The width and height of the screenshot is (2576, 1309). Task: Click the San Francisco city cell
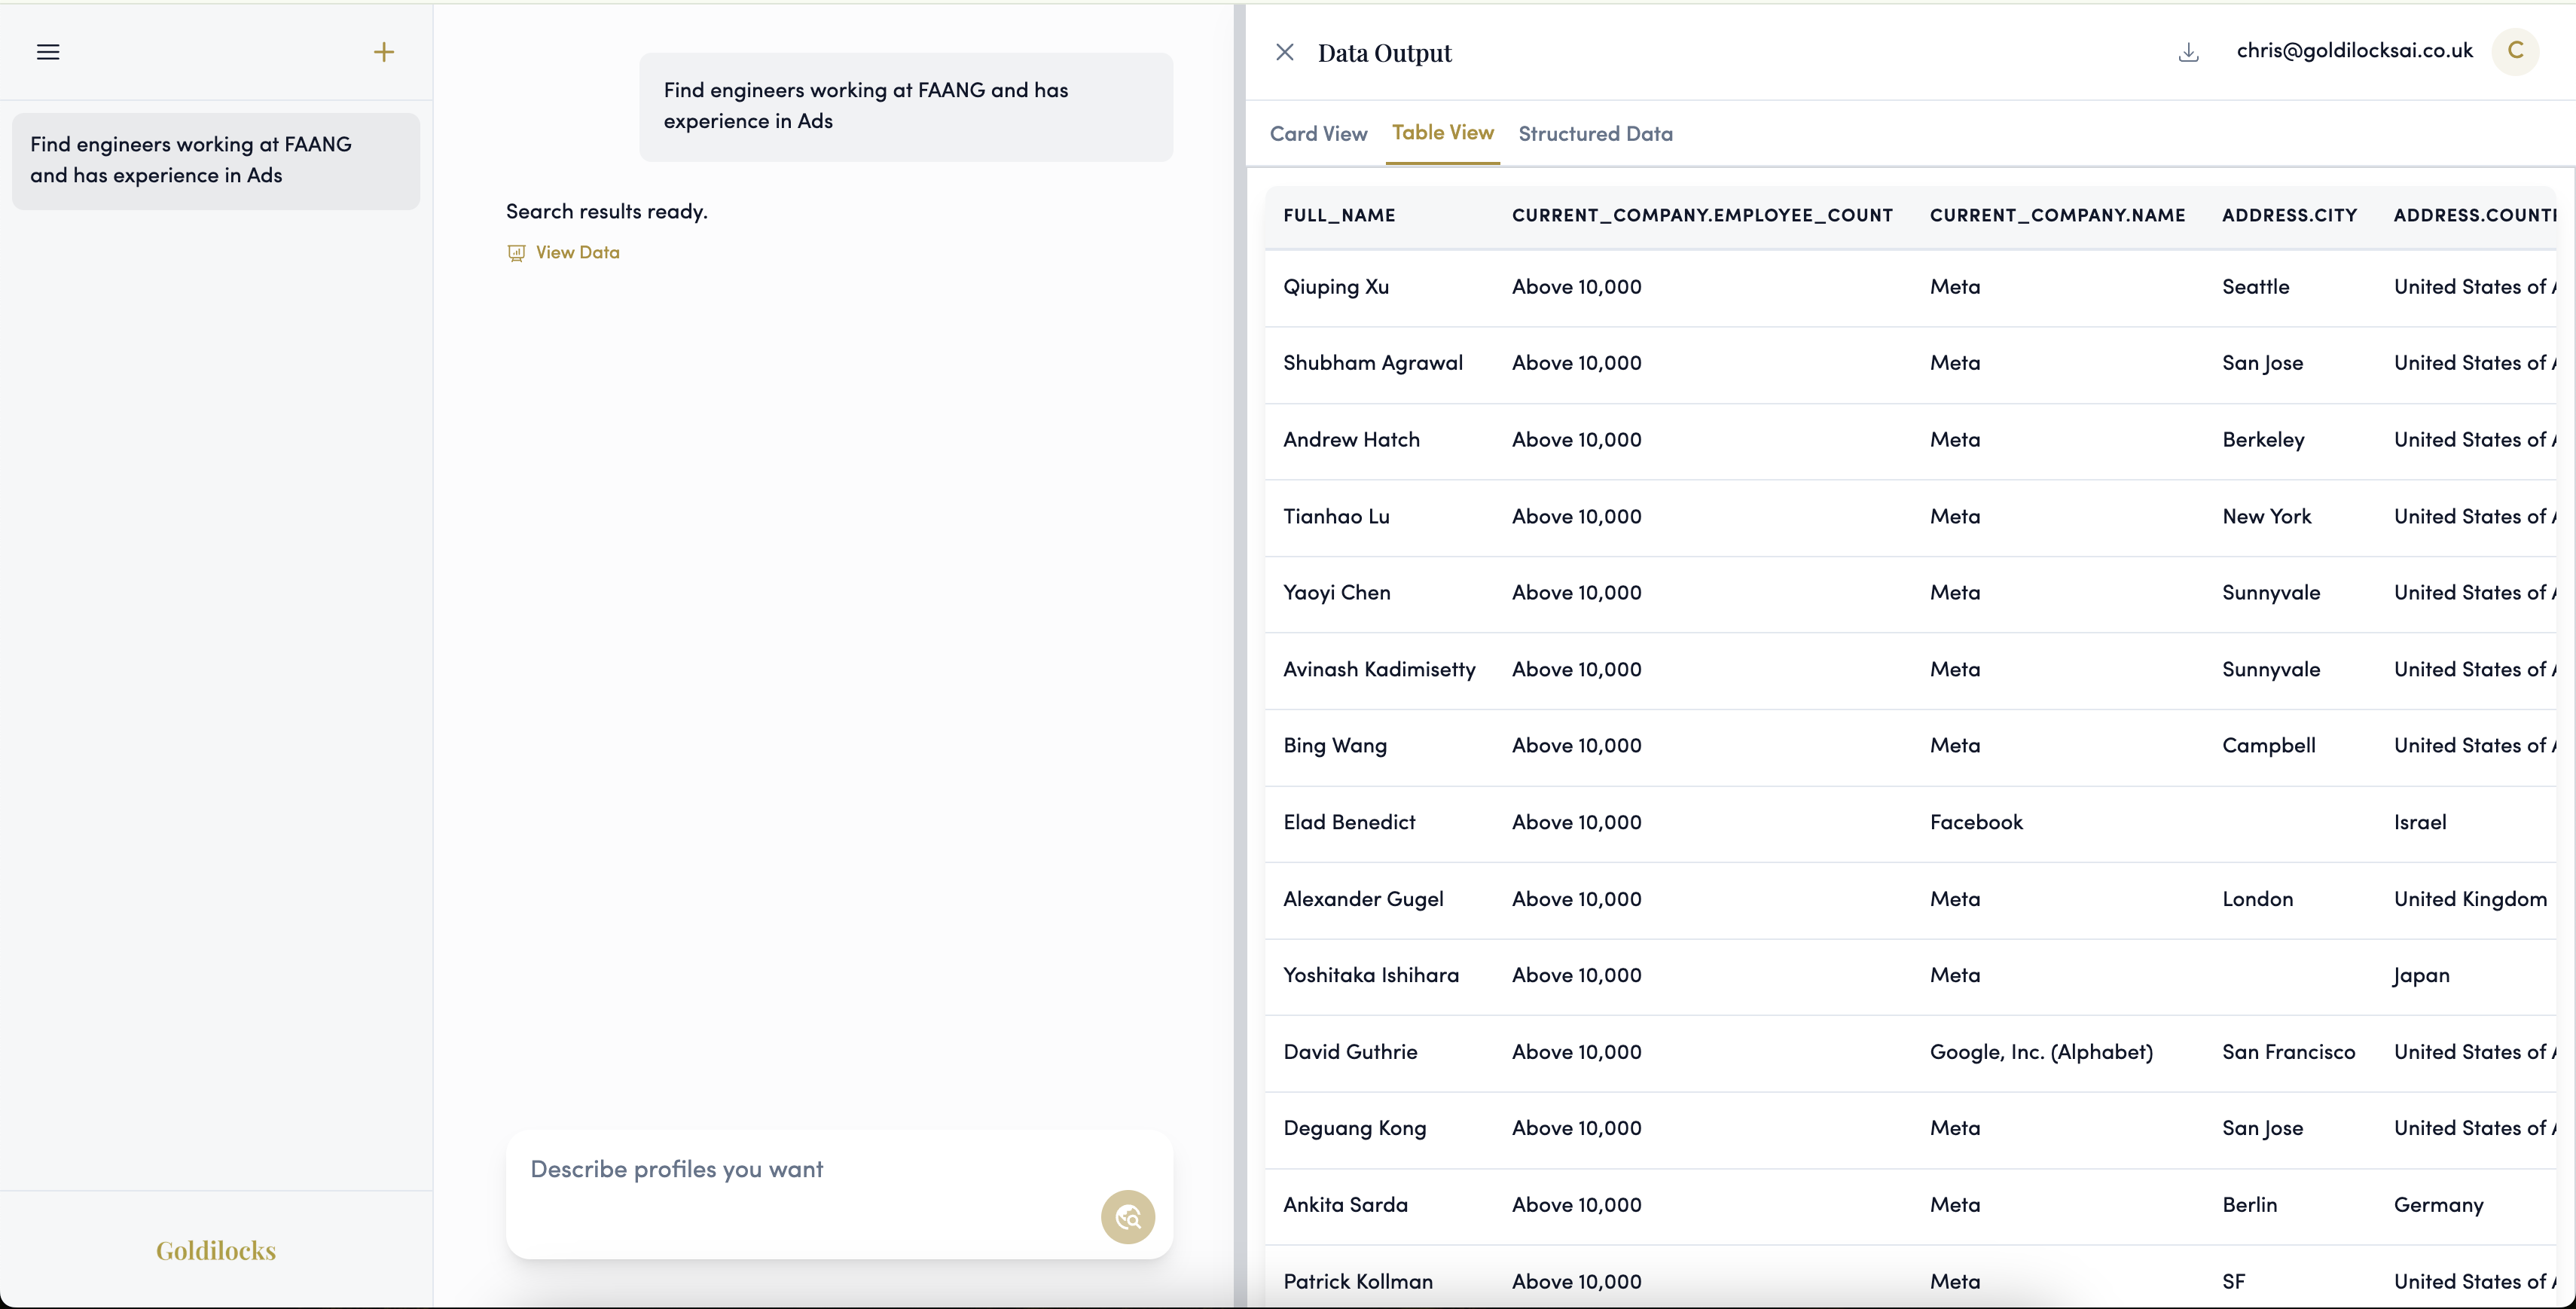(2288, 1052)
